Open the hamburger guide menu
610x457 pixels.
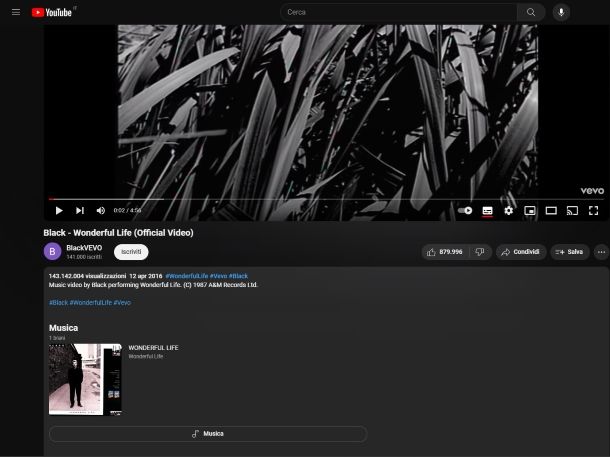tap(16, 12)
